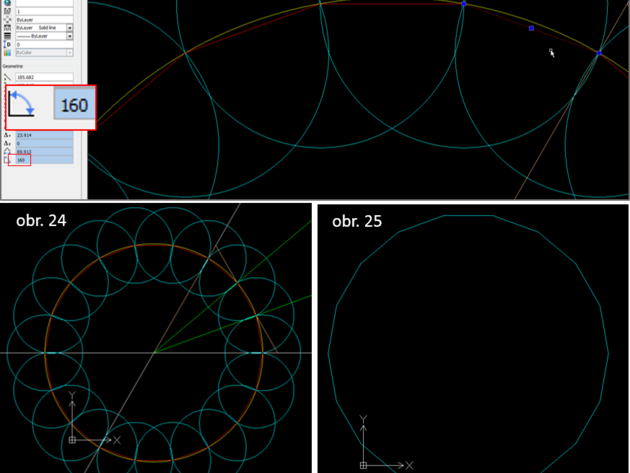Click the linetype scale field showing 1
Screen dimensions: 630x473
44,11
